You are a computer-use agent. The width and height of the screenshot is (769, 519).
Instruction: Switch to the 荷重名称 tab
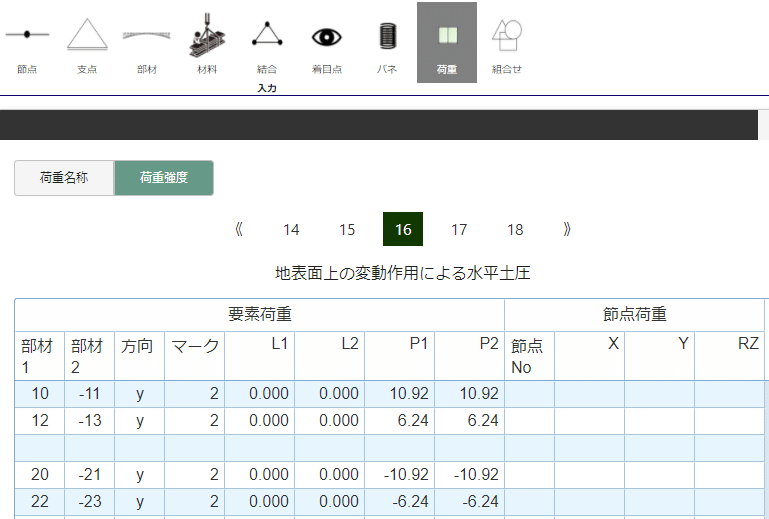tap(64, 178)
